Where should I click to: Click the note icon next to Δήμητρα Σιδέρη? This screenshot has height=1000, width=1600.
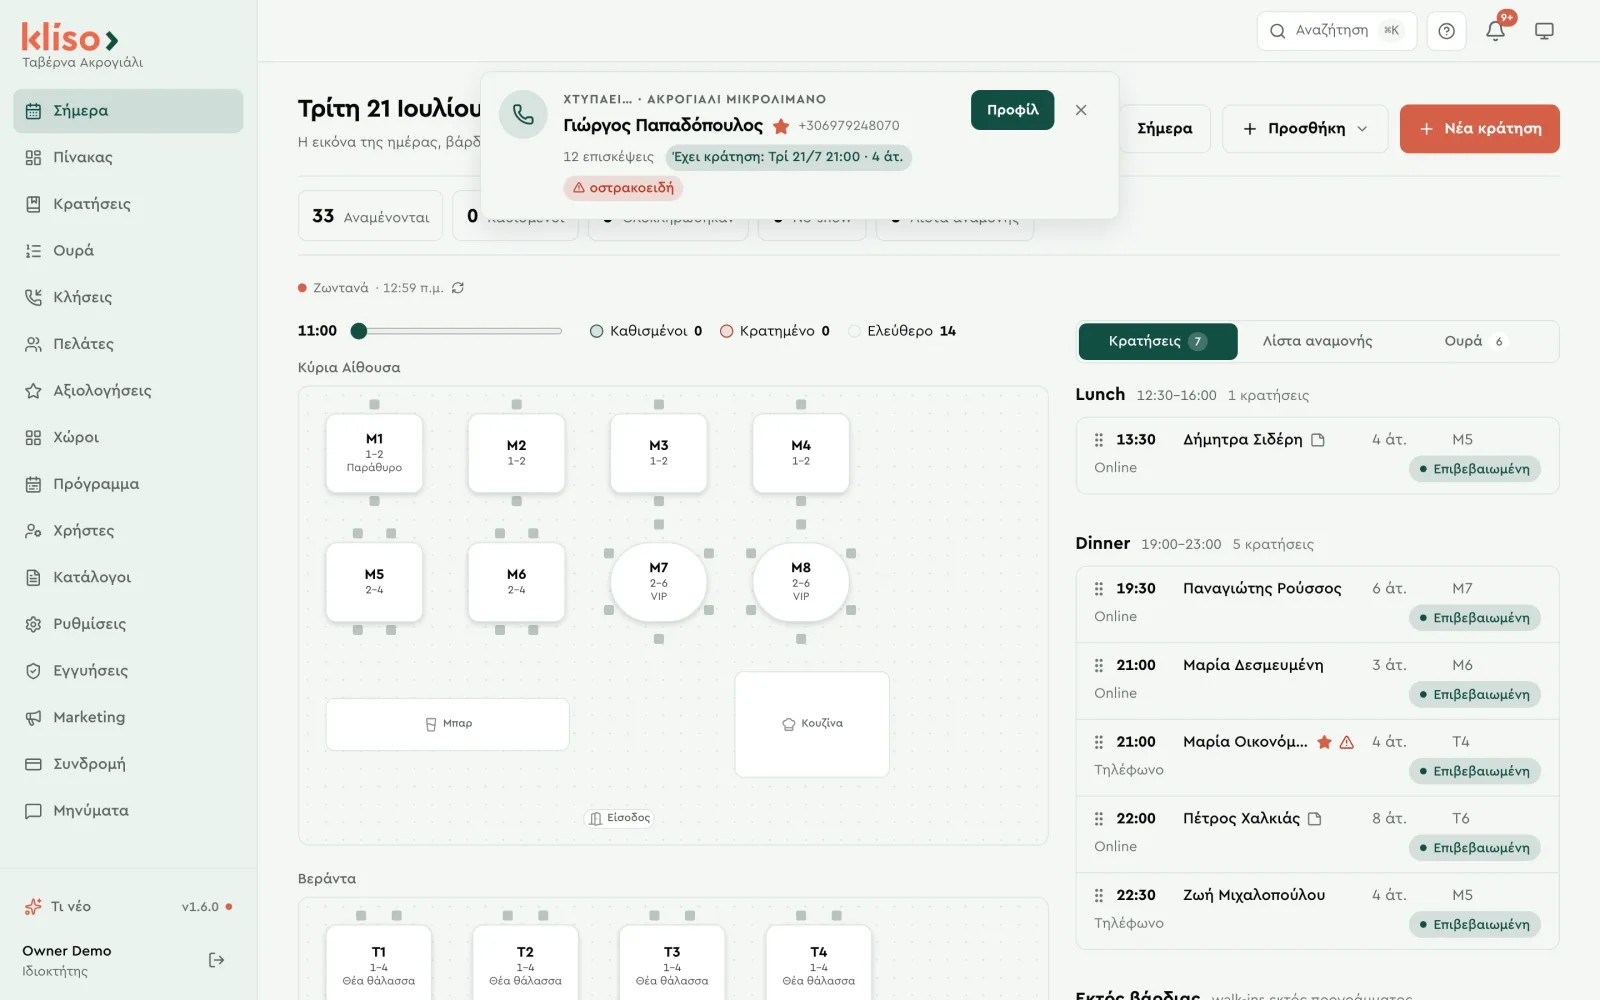click(1318, 440)
